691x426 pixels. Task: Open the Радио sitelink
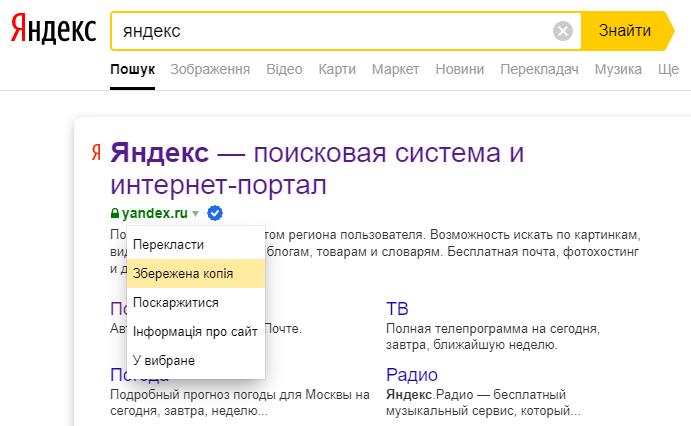[412, 374]
